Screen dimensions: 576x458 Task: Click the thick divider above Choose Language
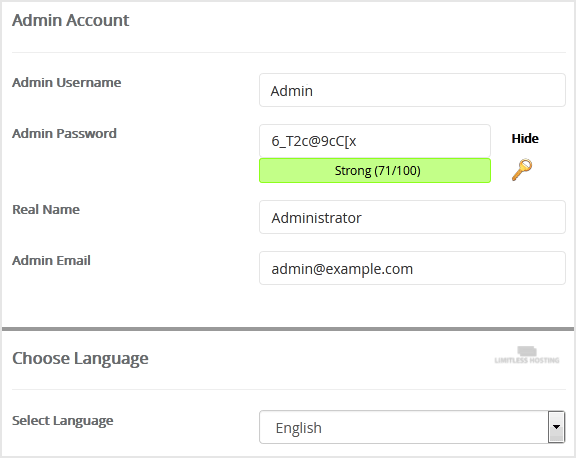288,329
